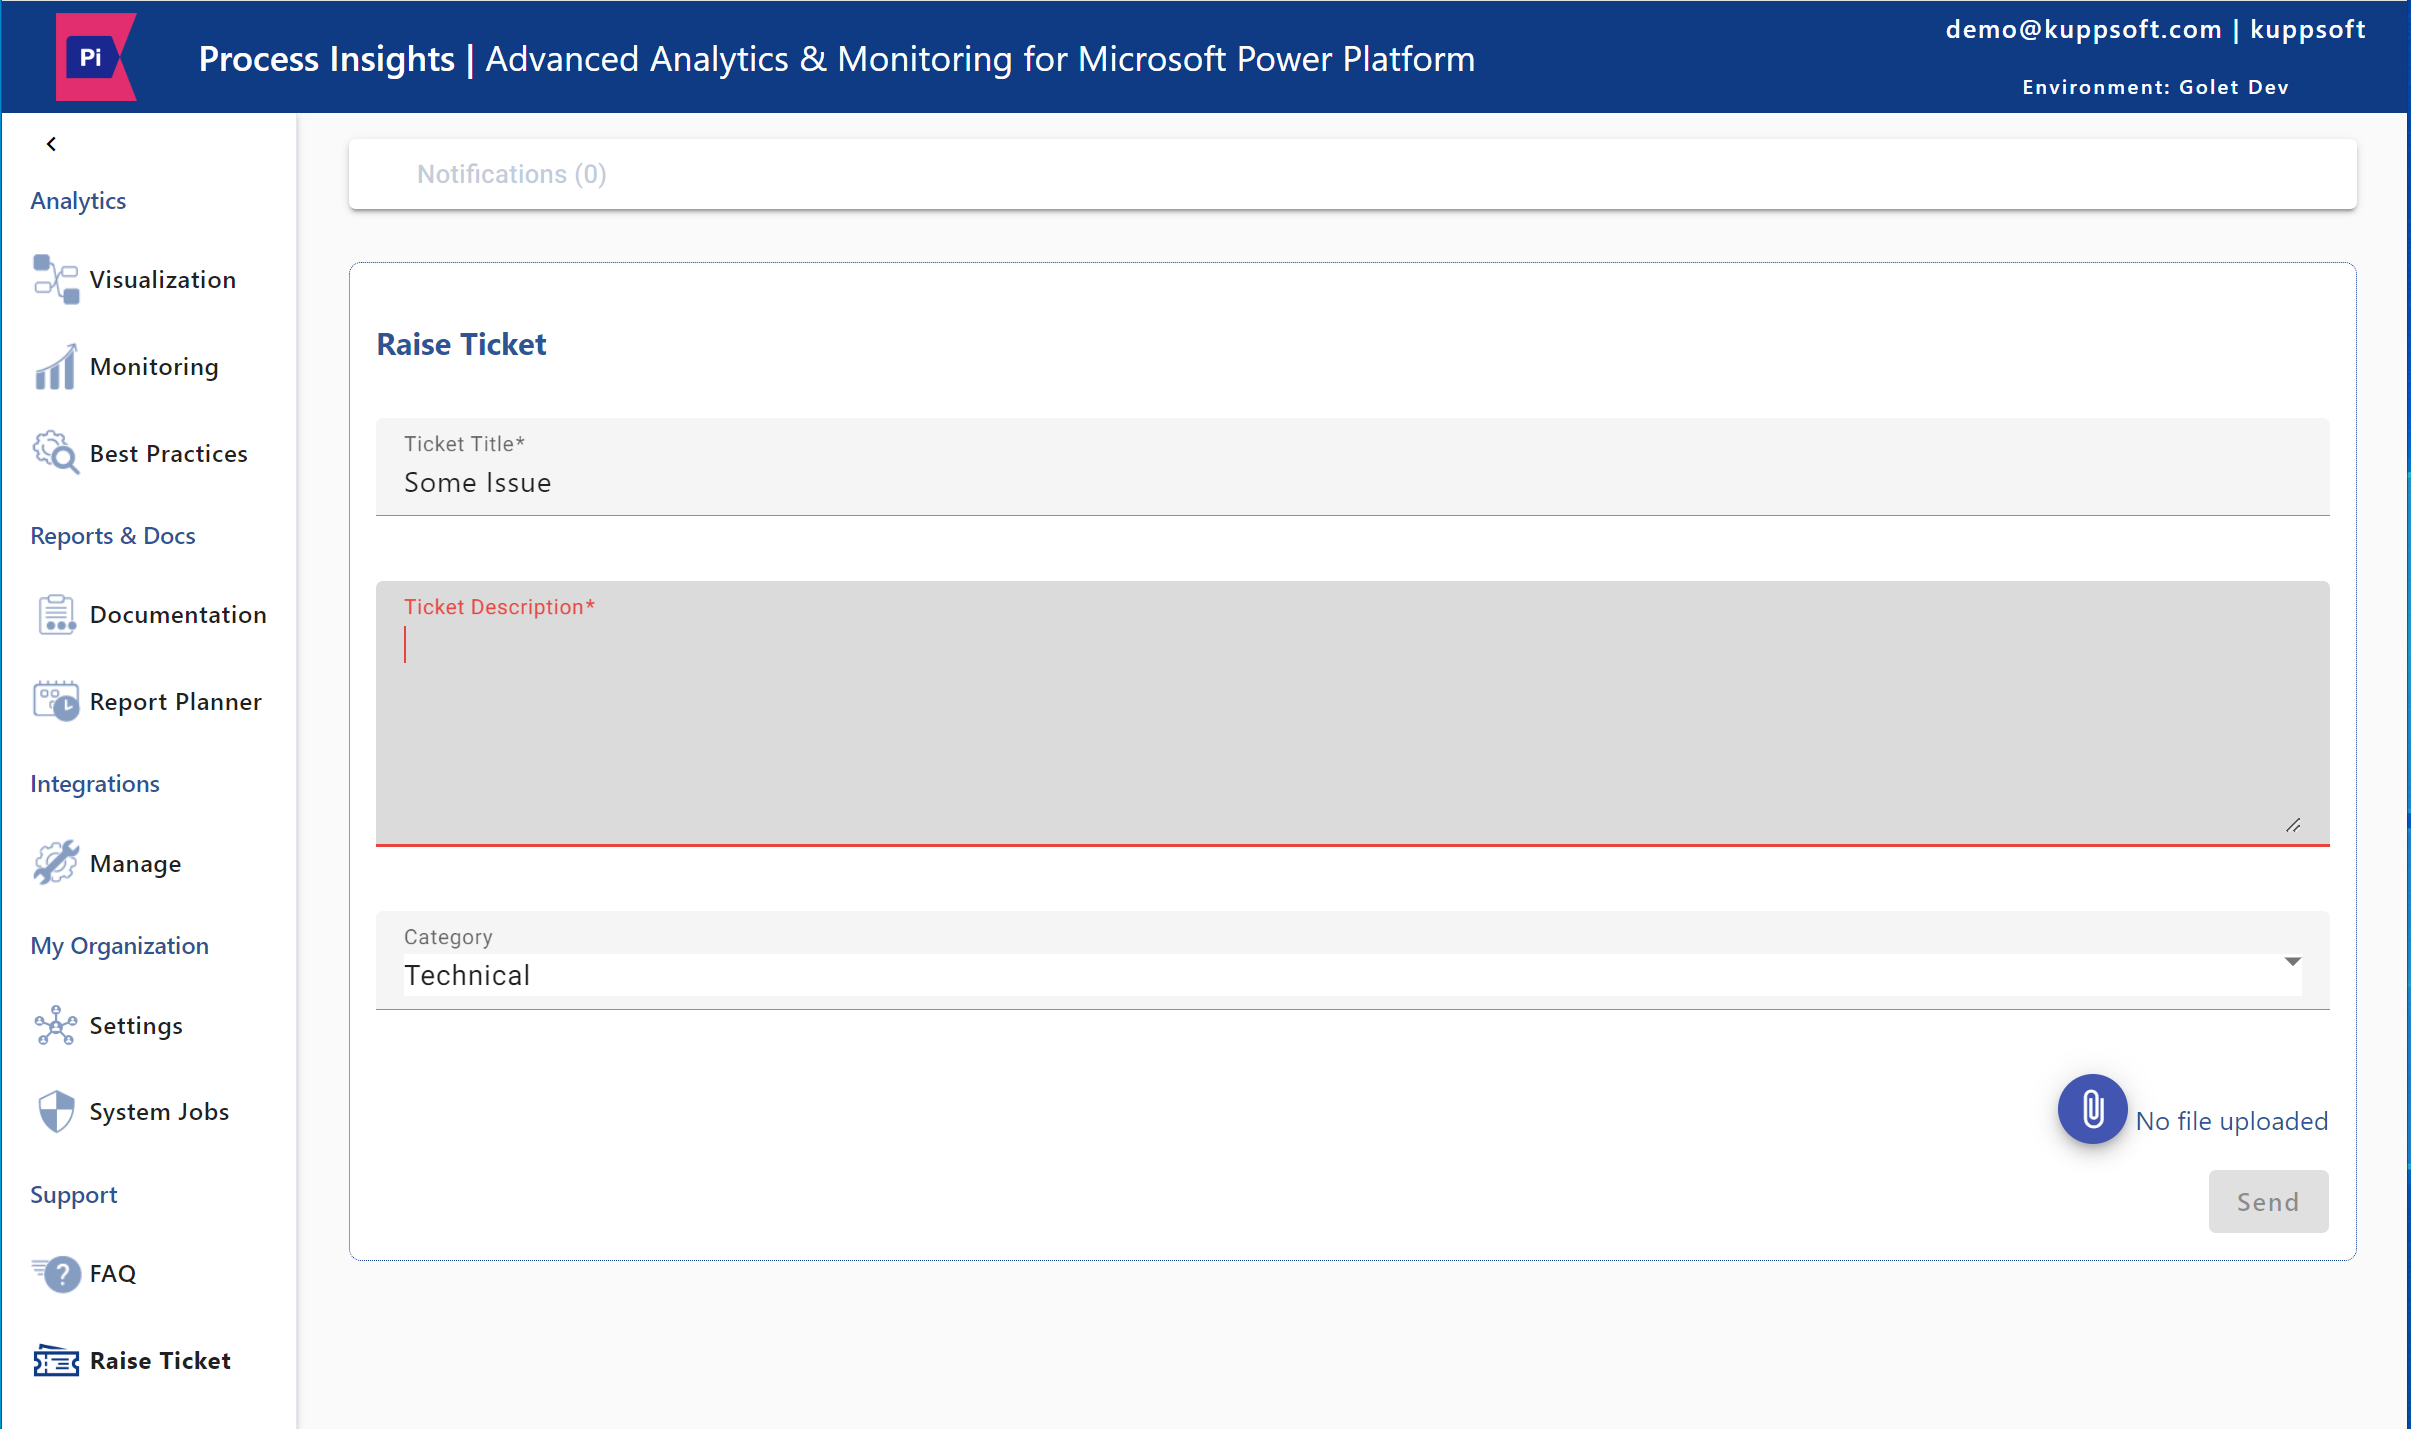Open Best Practices gear-magnifier icon
Viewport: 2411px width, 1429px height.
click(56, 453)
